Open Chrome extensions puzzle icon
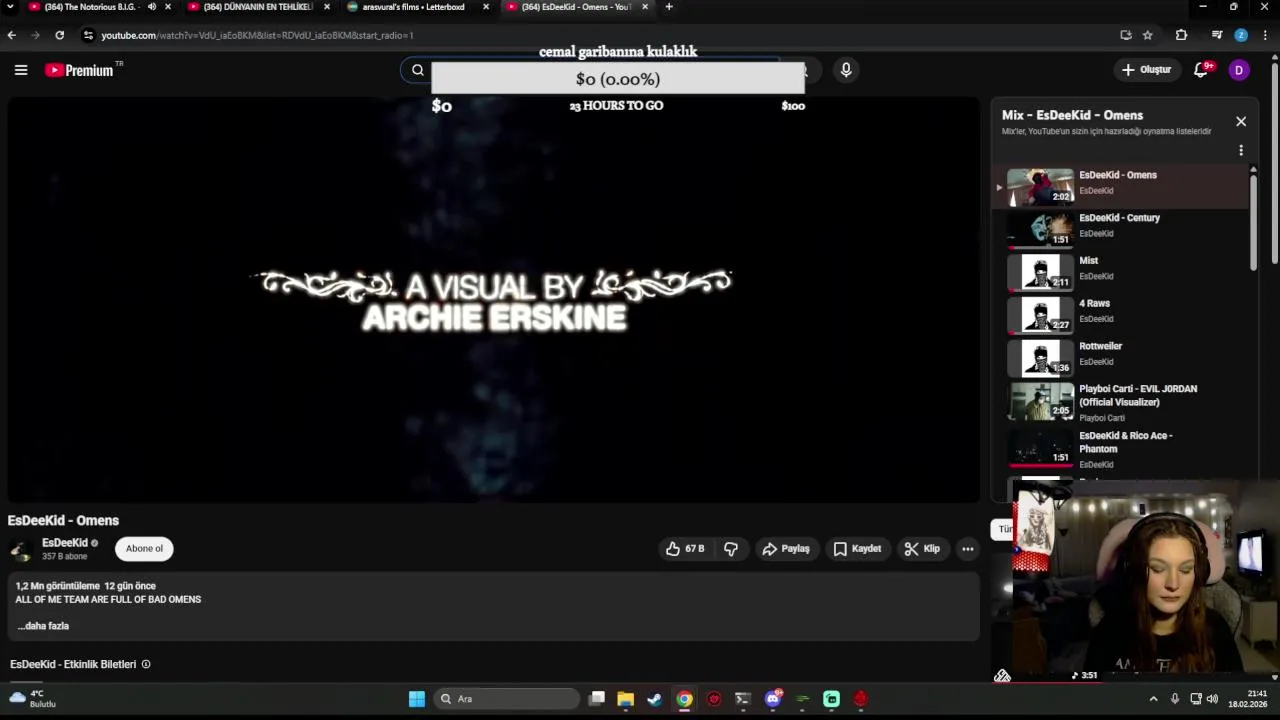Image resolution: width=1280 pixels, height=720 pixels. [1181, 35]
